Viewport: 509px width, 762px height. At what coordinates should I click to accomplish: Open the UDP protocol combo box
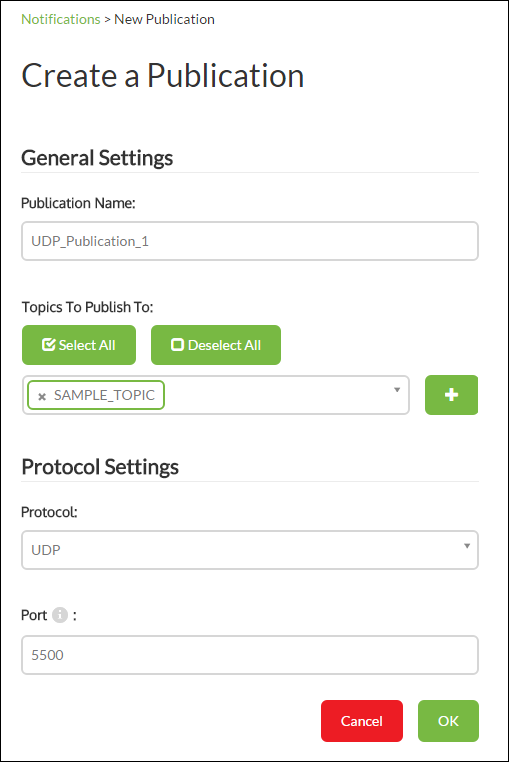point(250,550)
